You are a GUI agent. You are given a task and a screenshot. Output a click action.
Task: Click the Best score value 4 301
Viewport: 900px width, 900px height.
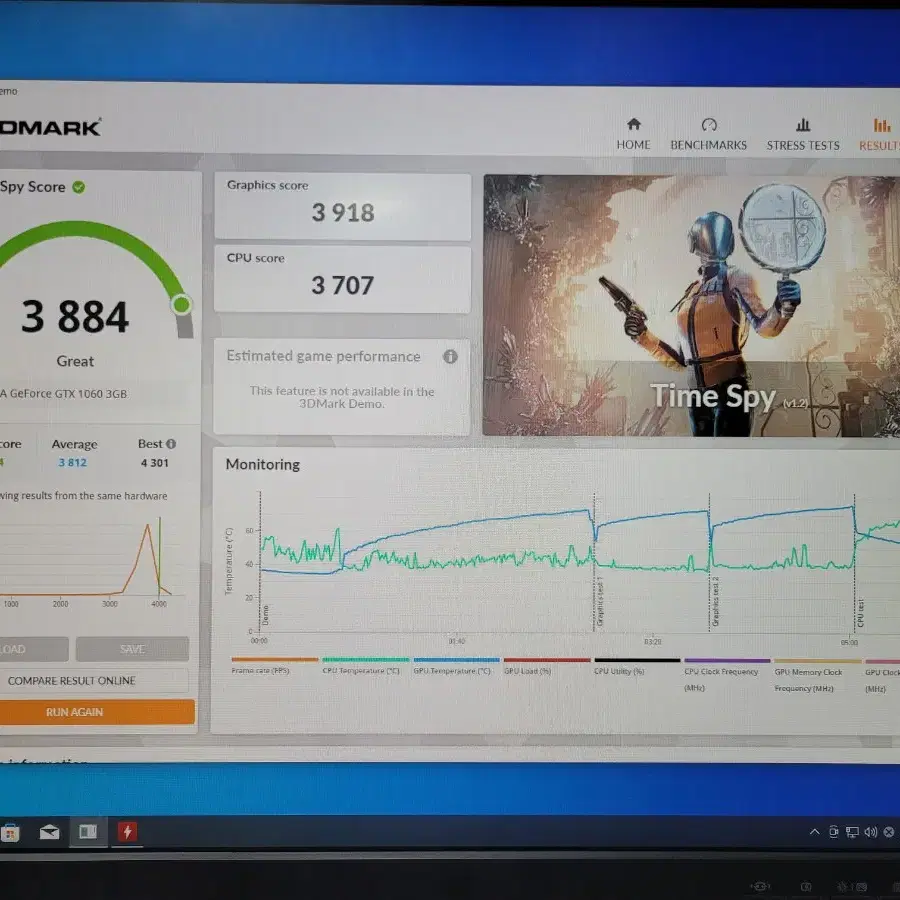click(x=155, y=463)
